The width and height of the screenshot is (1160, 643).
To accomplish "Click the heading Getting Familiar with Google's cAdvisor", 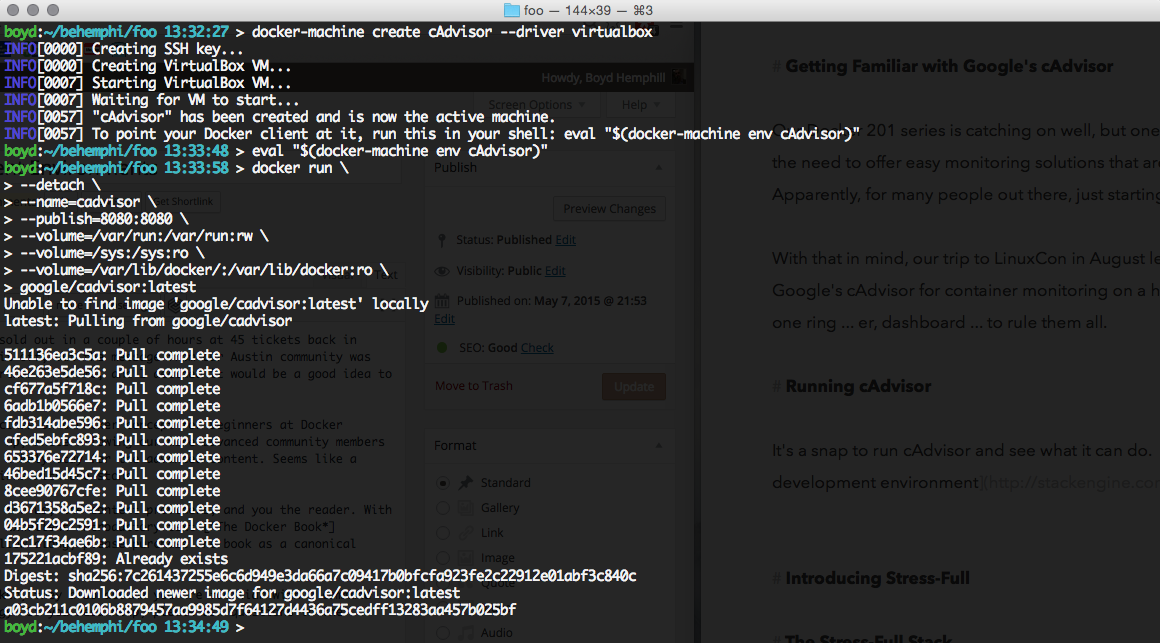I will 949,67.
